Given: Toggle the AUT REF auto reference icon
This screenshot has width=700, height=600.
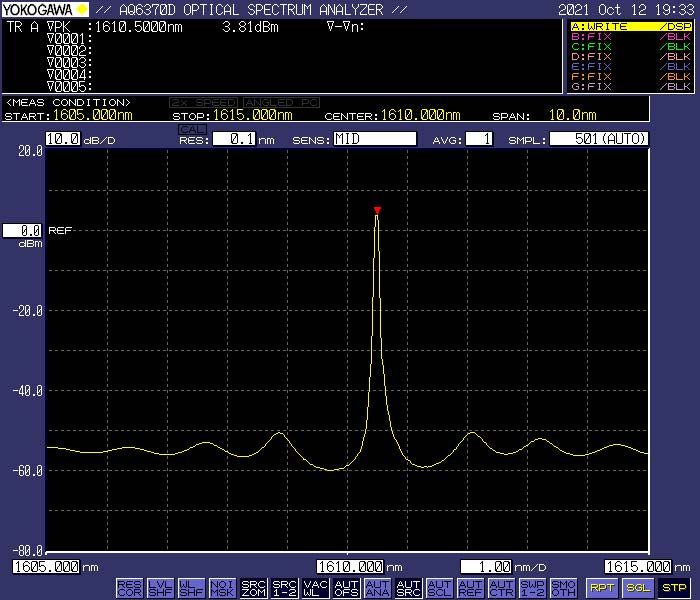Looking at the screenshot, I should 470,587.
